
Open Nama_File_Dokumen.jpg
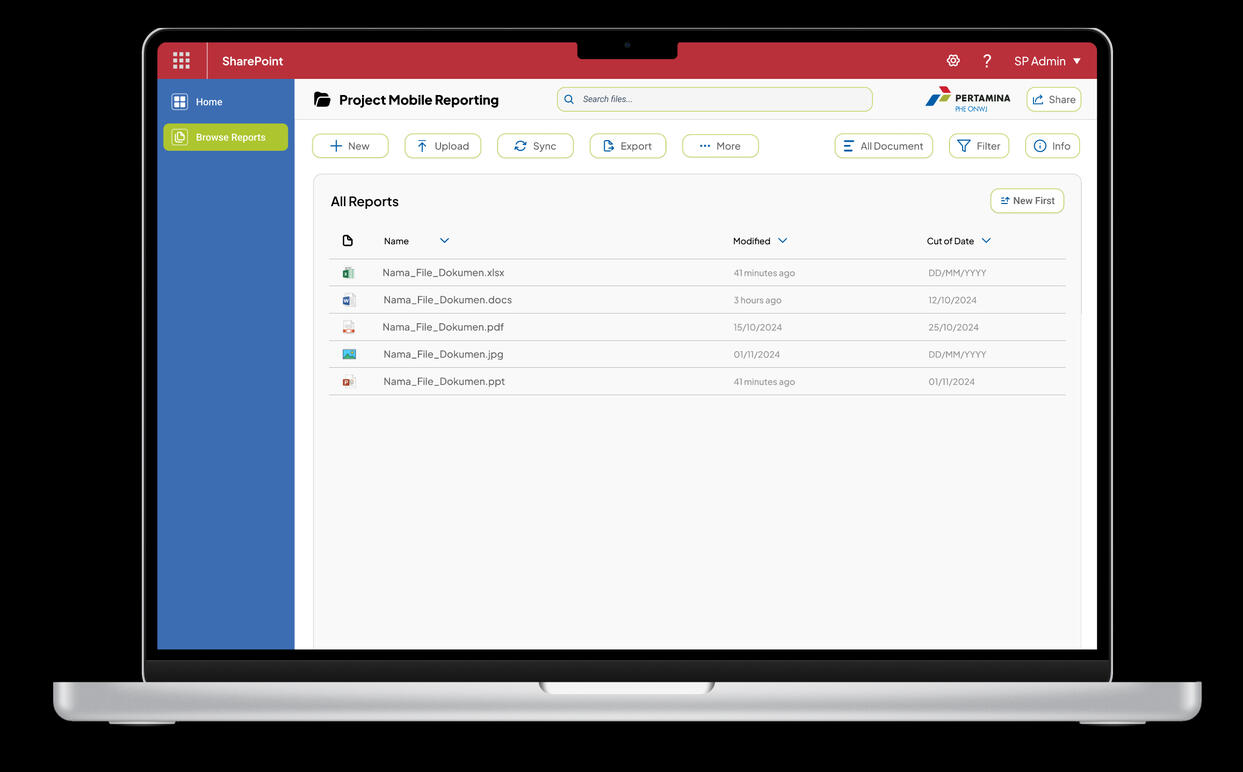tap(443, 354)
